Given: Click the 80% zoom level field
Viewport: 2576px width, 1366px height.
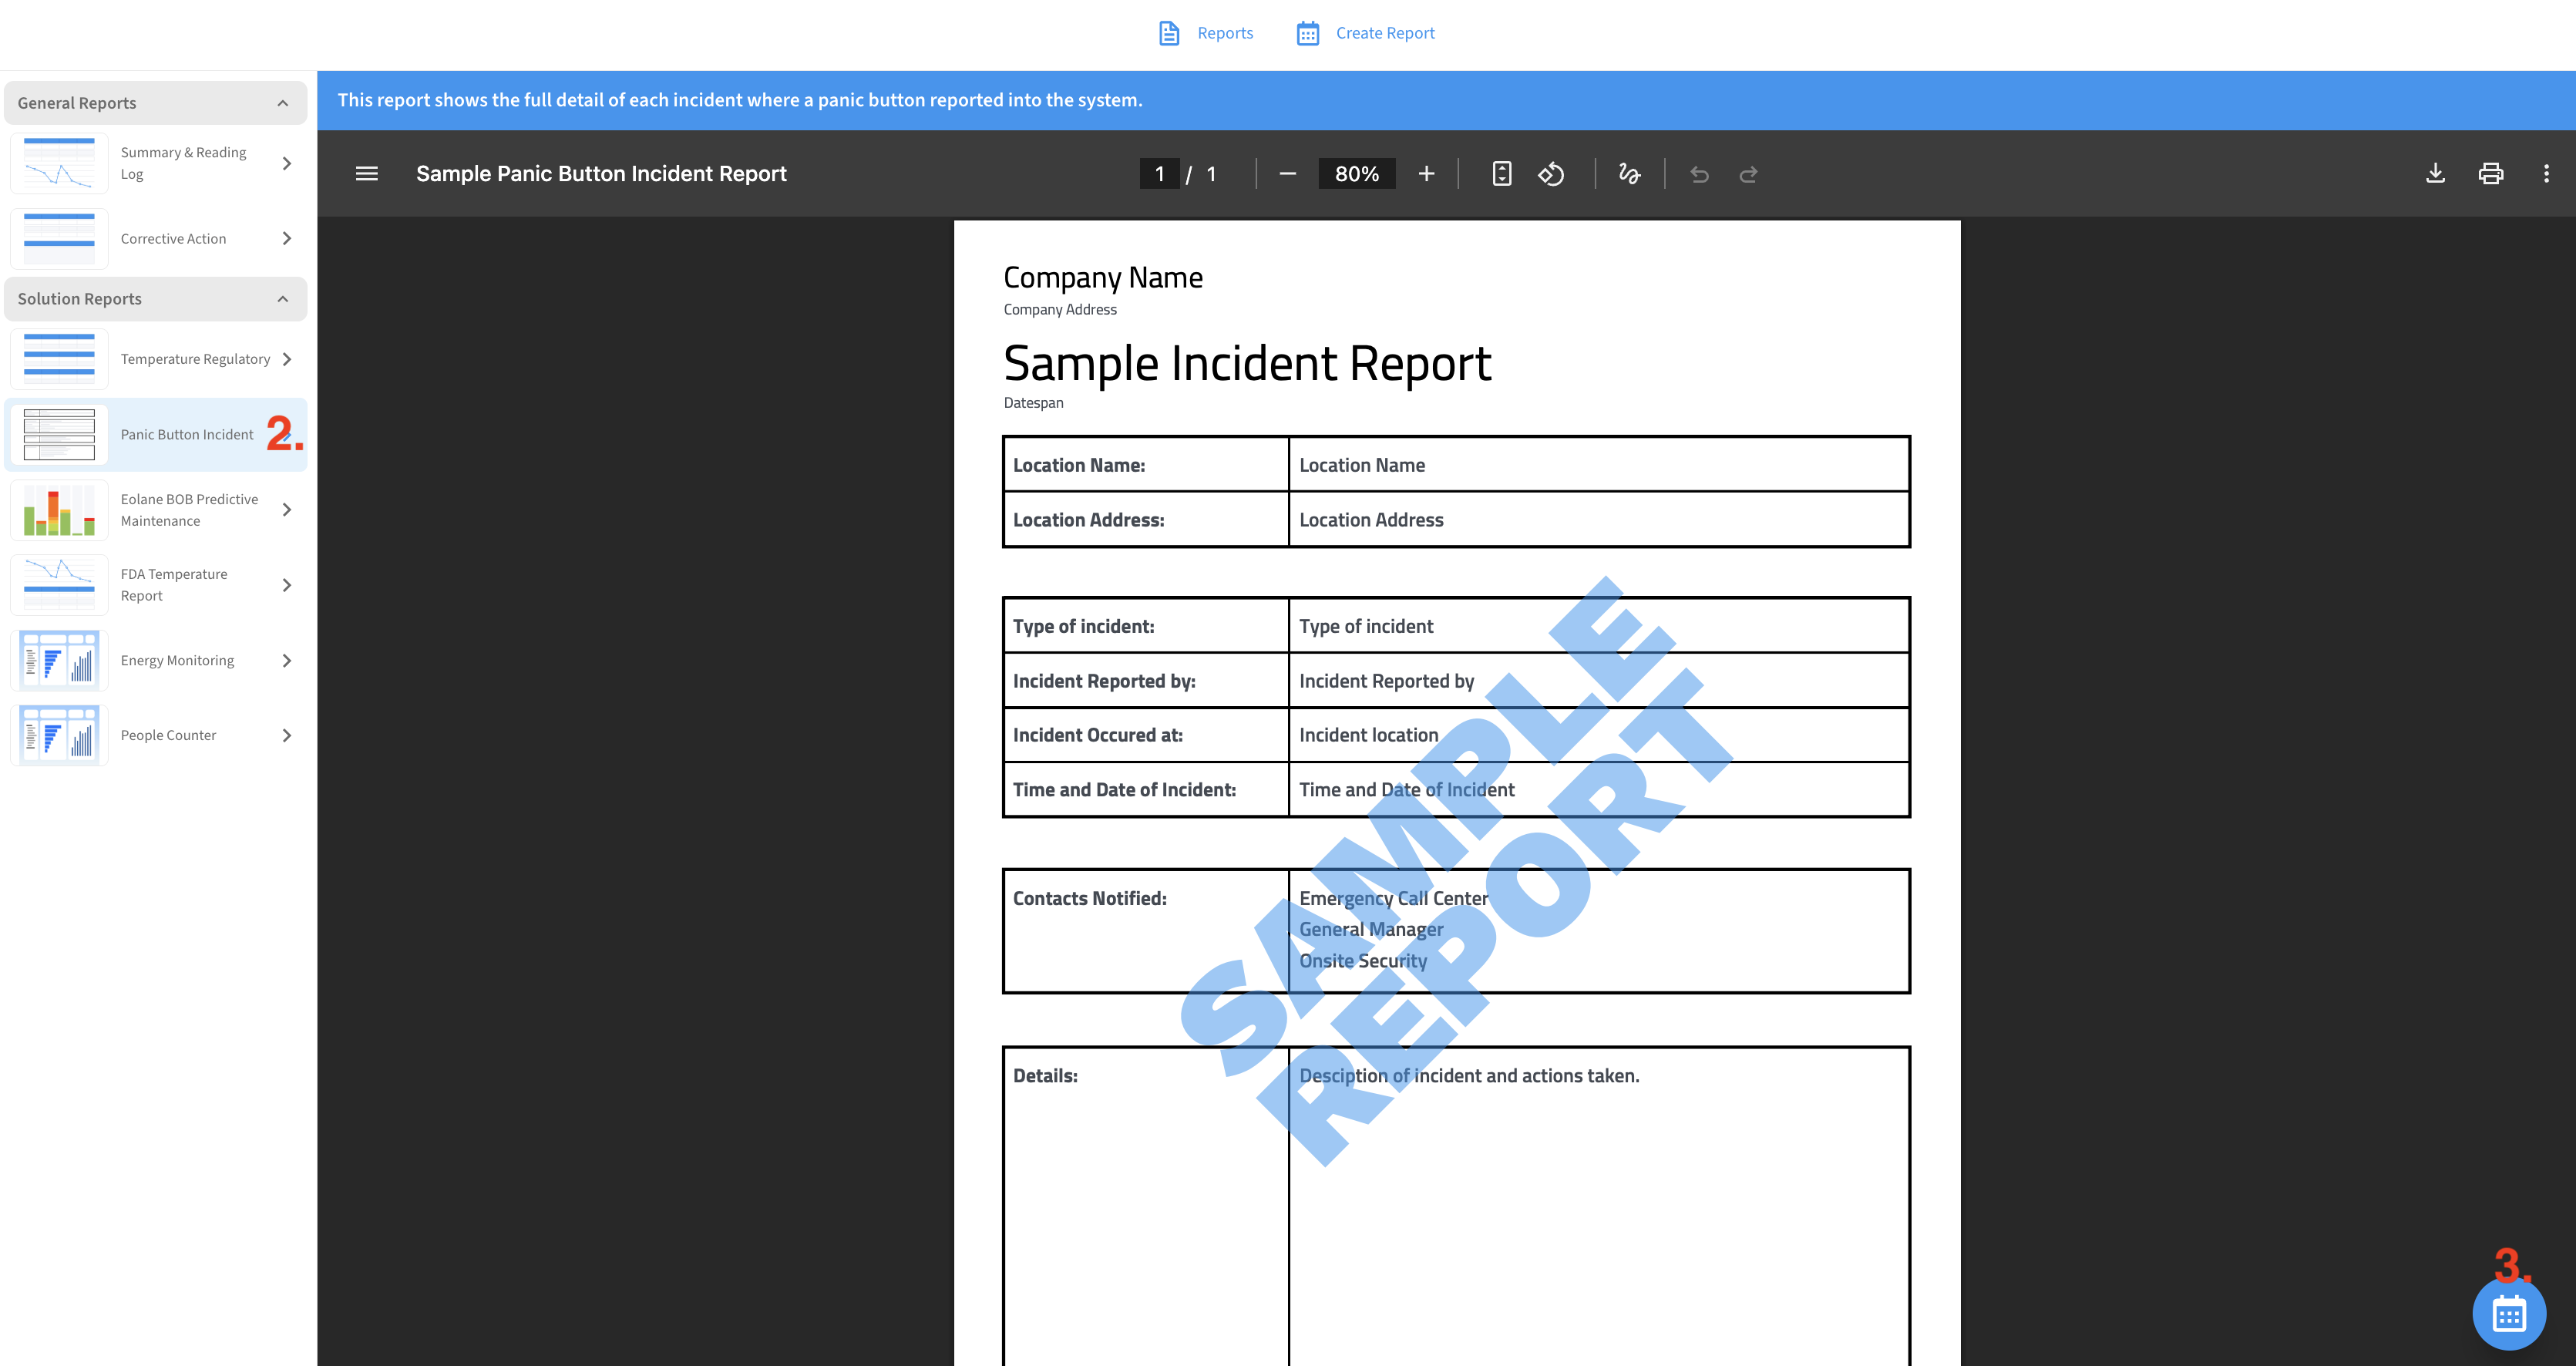Looking at the screenshot, I should click(1356, 174).
